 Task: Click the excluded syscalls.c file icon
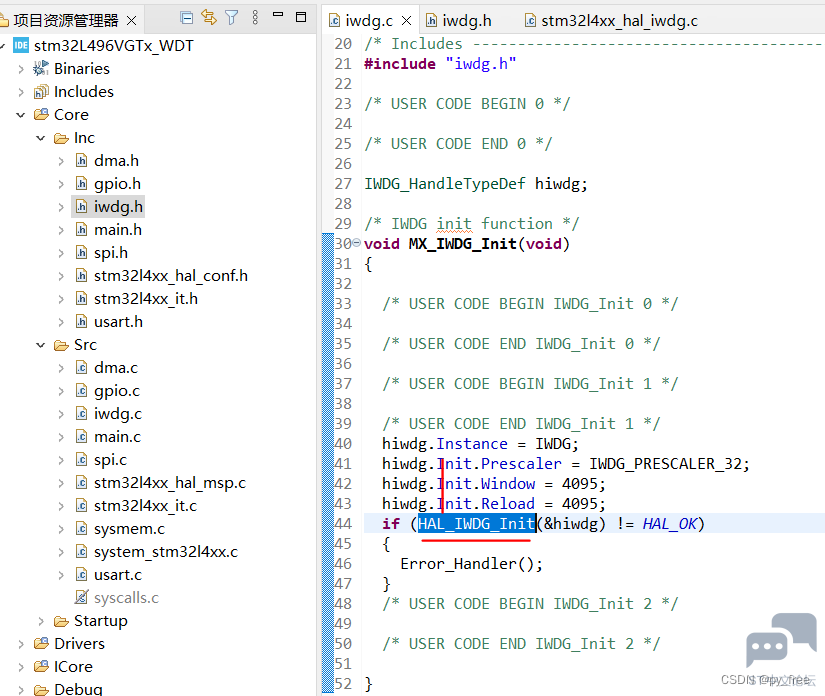(81, 597)
